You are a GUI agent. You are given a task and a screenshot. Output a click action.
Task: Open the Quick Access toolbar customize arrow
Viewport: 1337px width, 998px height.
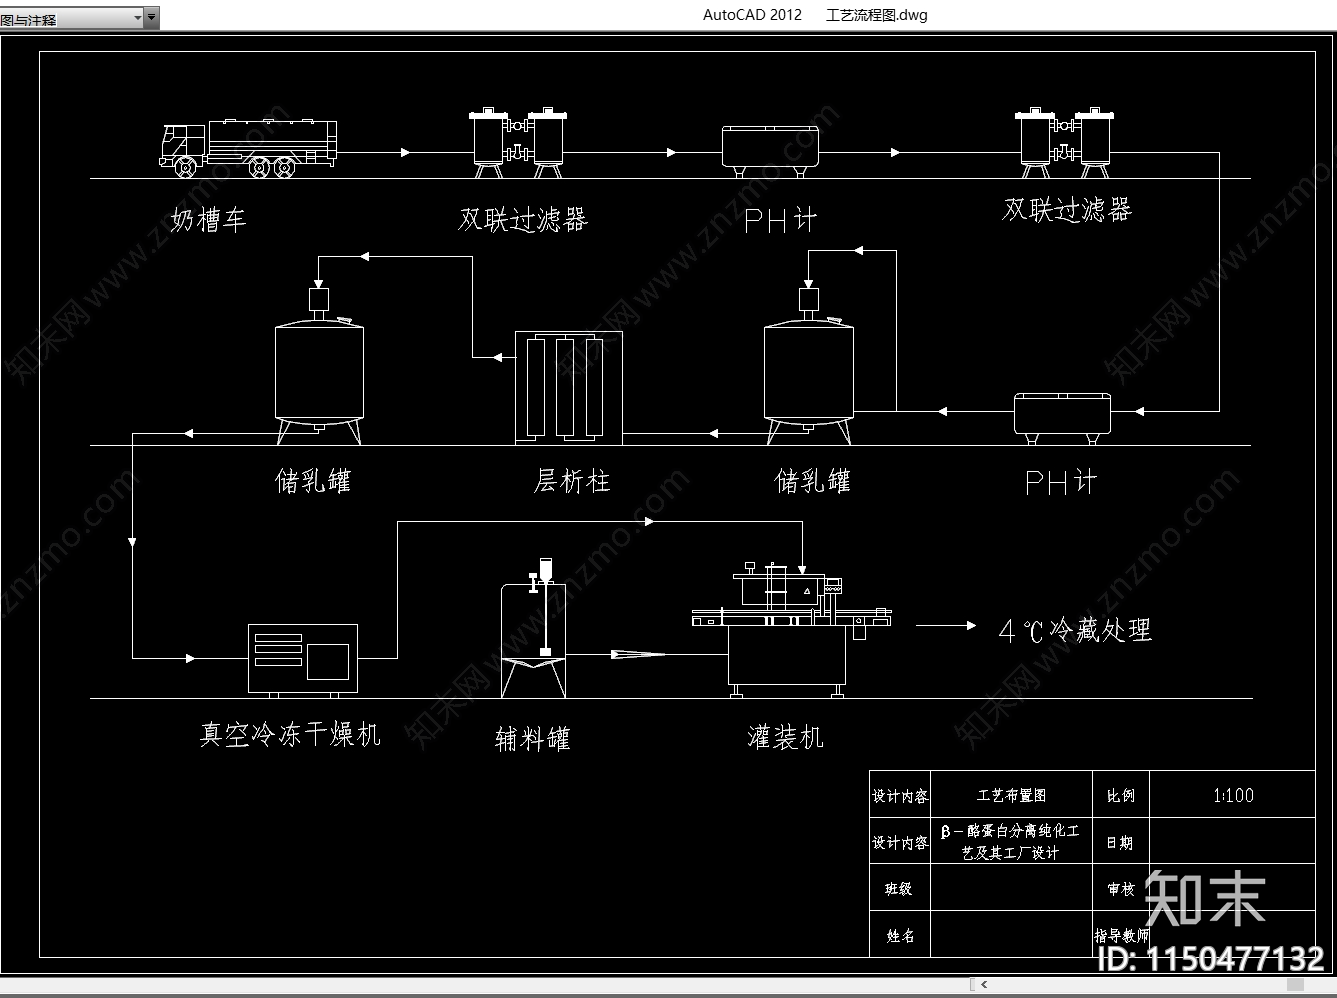(152, 18)
